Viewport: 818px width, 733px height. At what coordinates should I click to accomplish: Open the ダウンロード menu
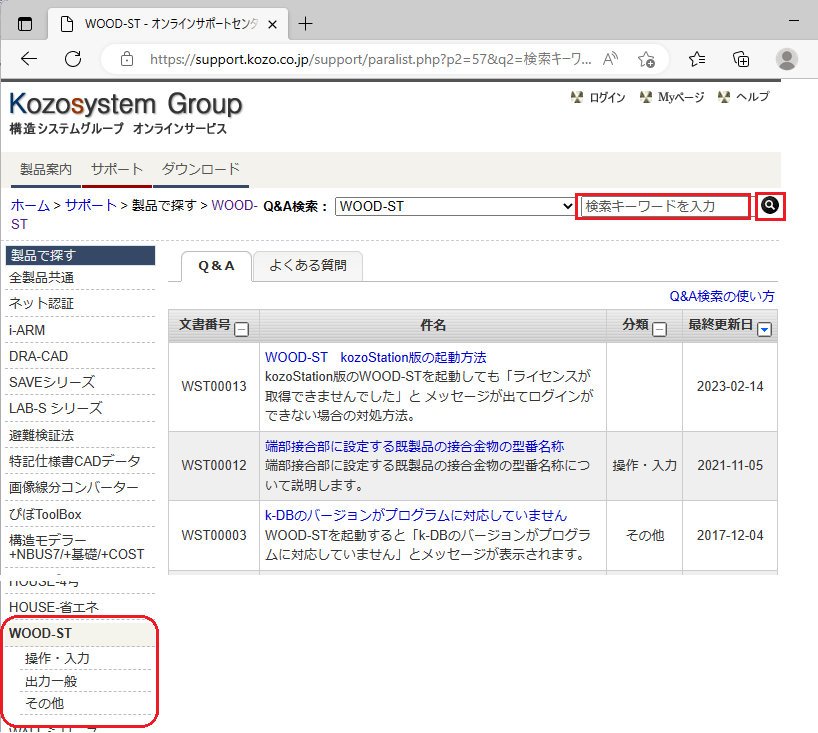click(200, 169)
